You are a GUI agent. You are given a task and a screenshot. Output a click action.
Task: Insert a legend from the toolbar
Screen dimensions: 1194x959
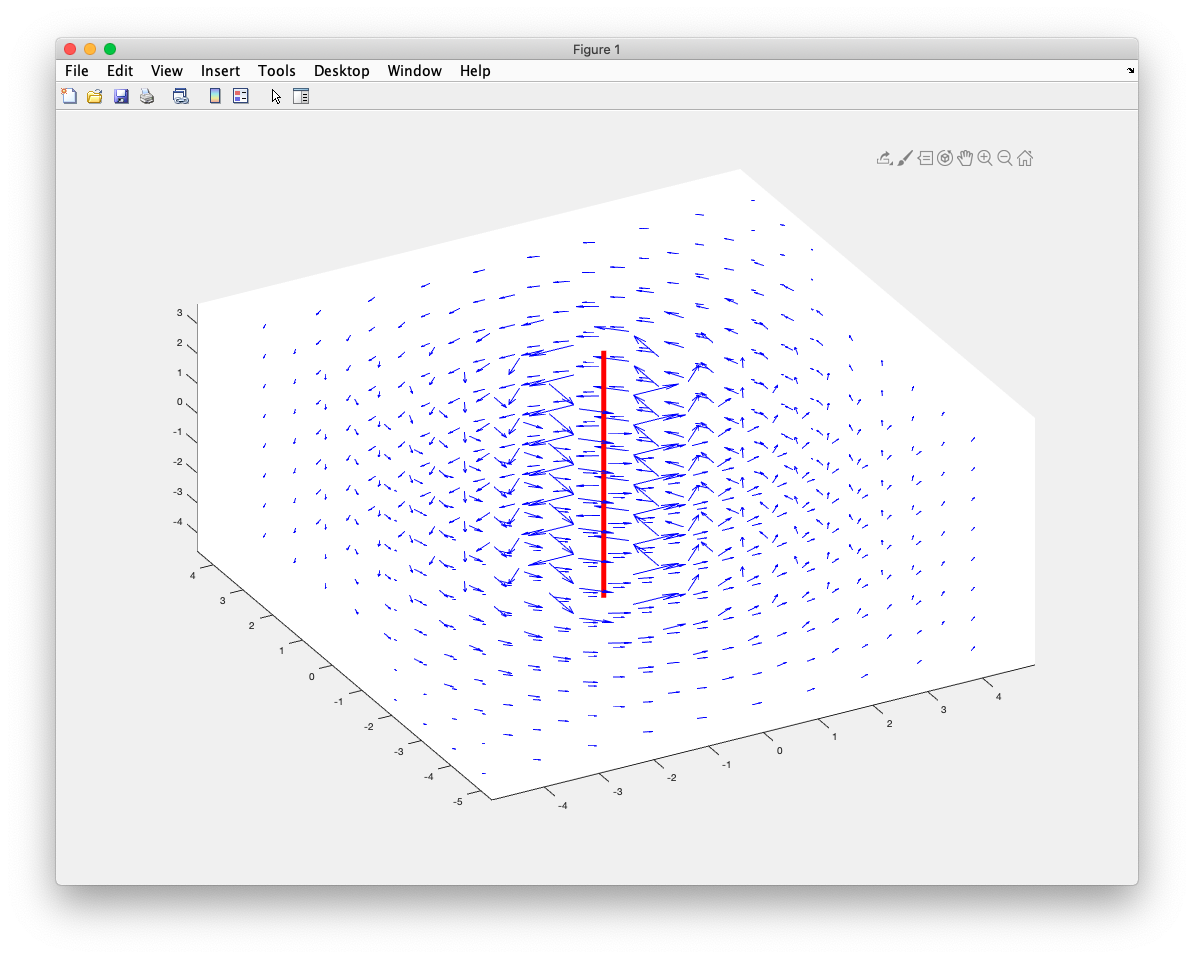tap(241, 96)
